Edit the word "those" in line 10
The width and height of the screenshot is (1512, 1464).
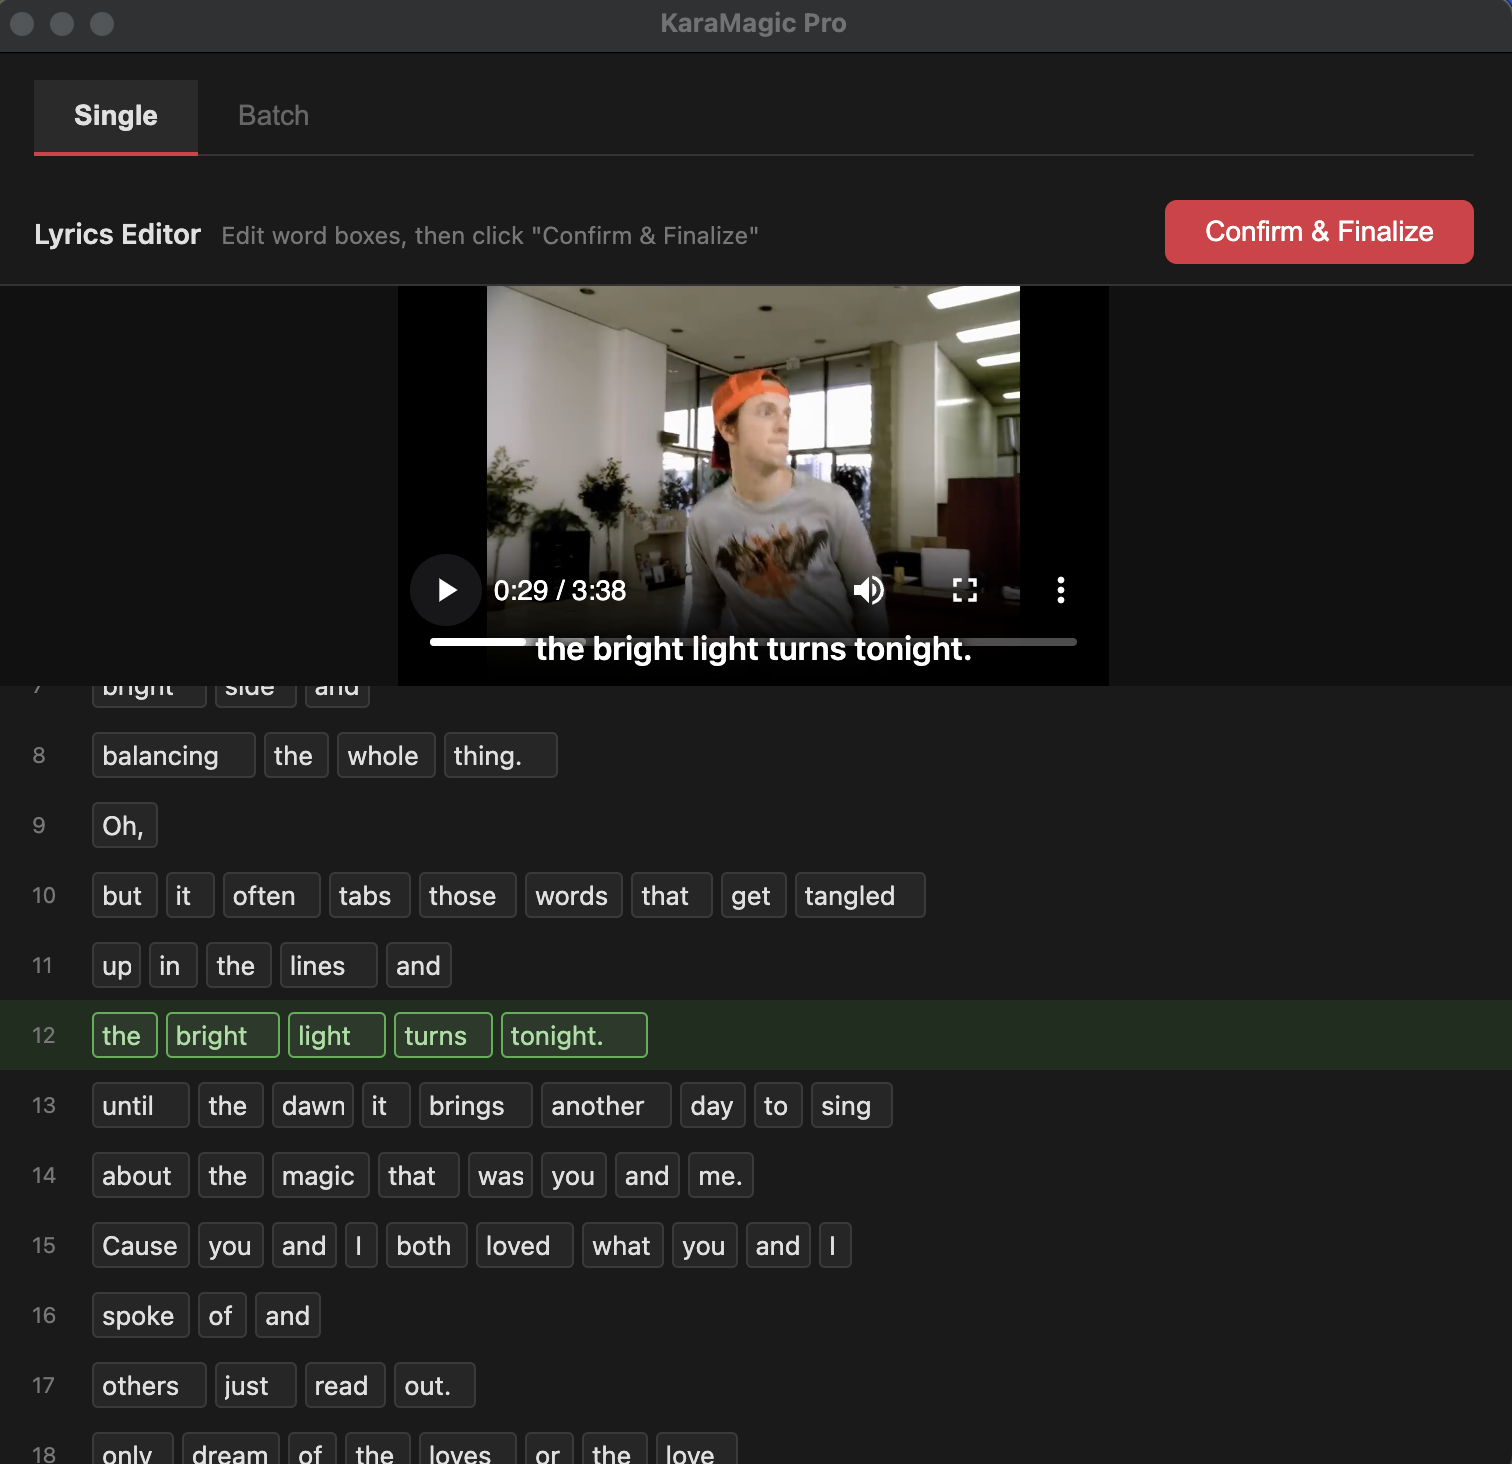[468, 895]
